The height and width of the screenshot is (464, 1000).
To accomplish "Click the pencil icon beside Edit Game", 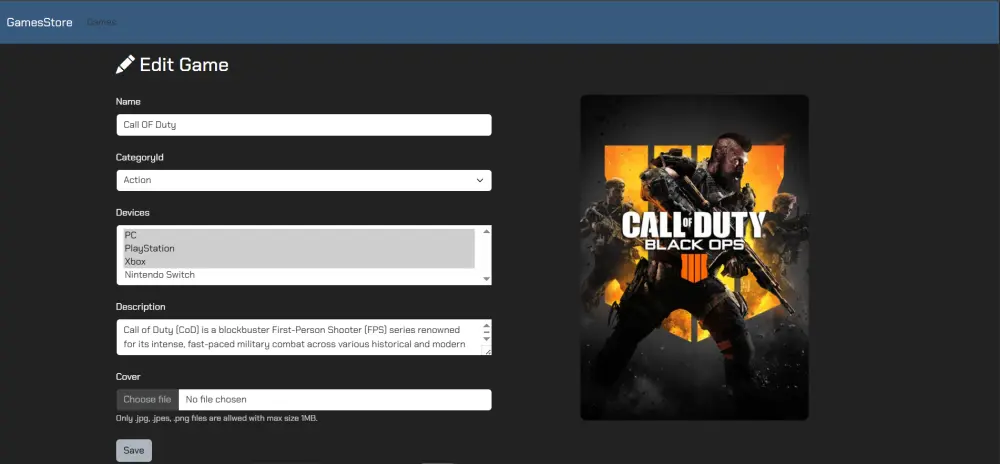I will coord(125,64).
